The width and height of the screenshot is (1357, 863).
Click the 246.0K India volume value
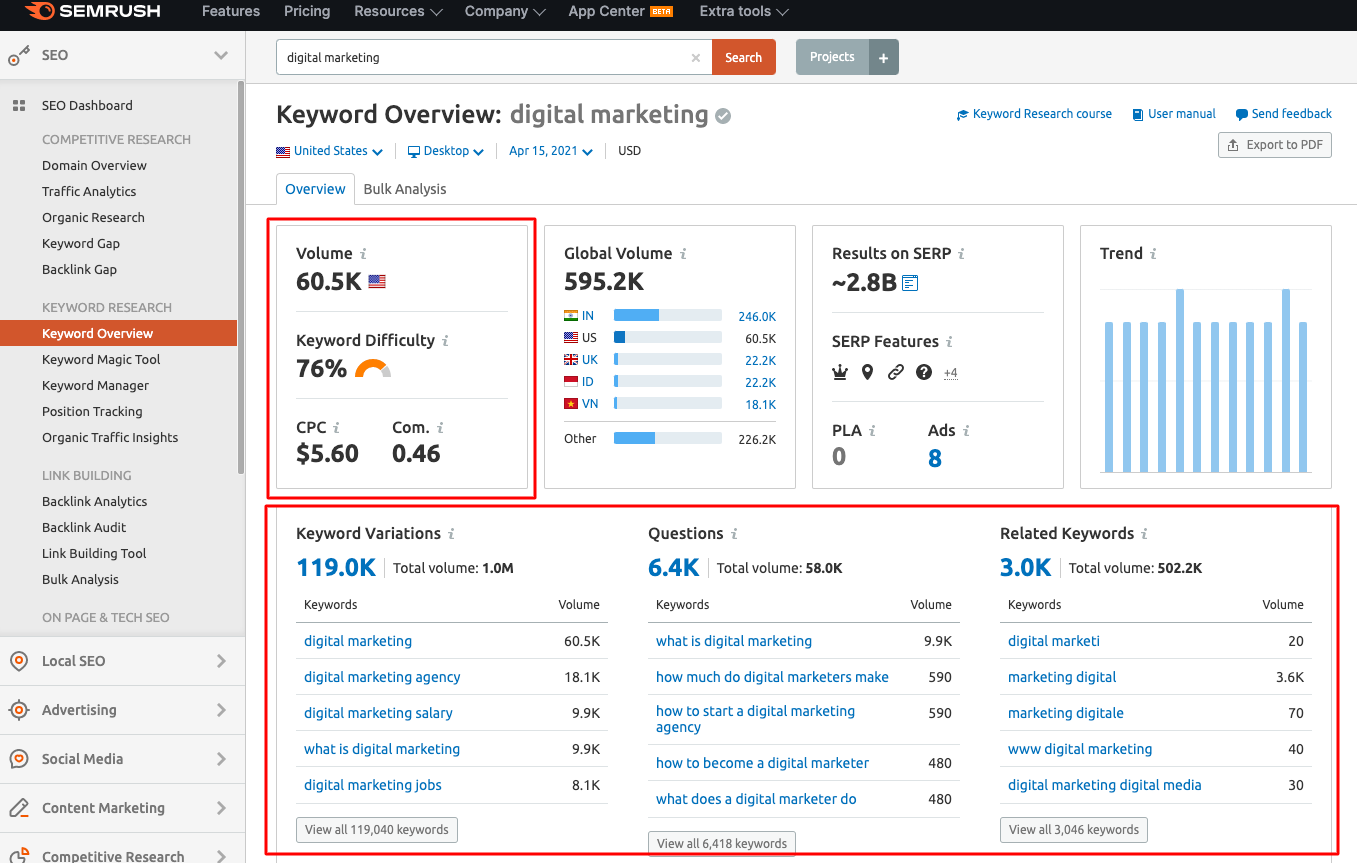point(757,317)
